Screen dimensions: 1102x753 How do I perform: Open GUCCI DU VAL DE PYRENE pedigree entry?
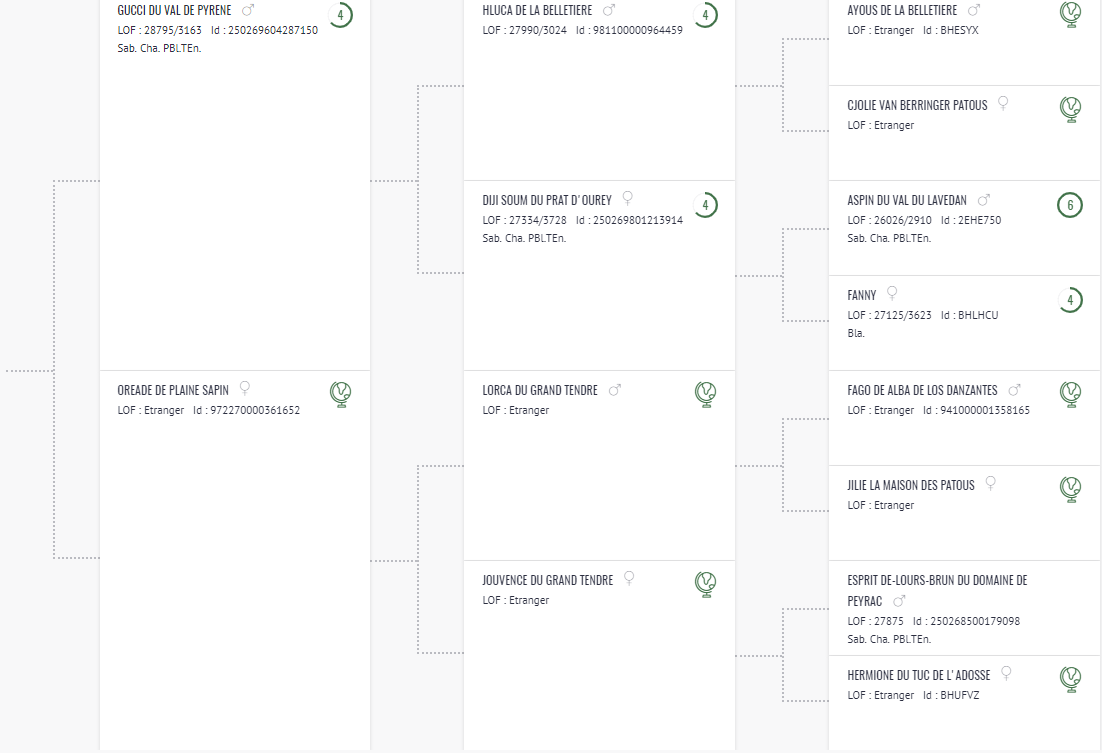pyautogui.click(x=174, y=11)
